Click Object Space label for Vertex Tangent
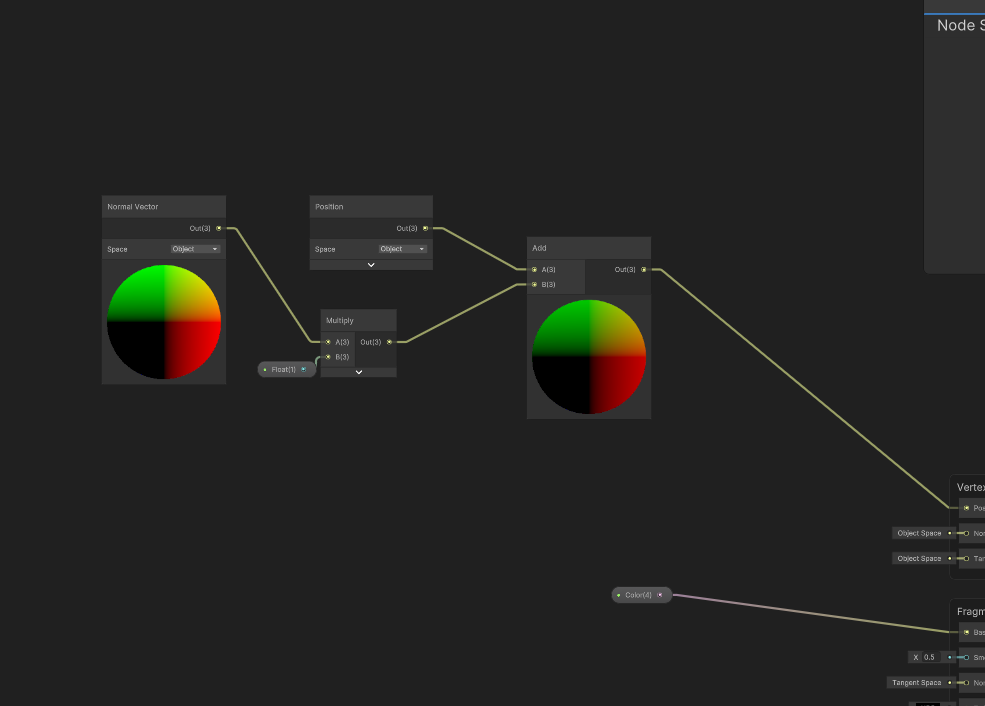The width and height of the screenshot is (985, 706). (x=919, y=558)
